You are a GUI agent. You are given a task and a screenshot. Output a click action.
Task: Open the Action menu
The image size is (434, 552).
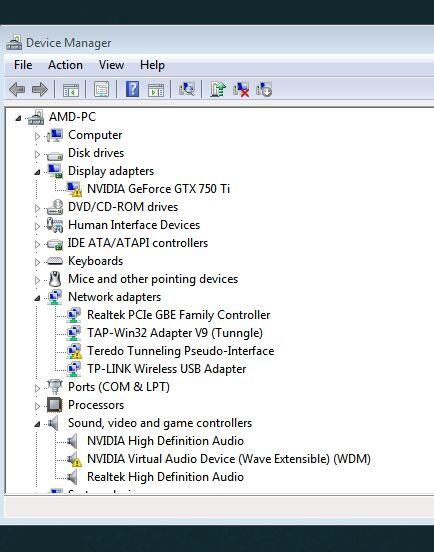pyautogui.click(x=65, y=65)
